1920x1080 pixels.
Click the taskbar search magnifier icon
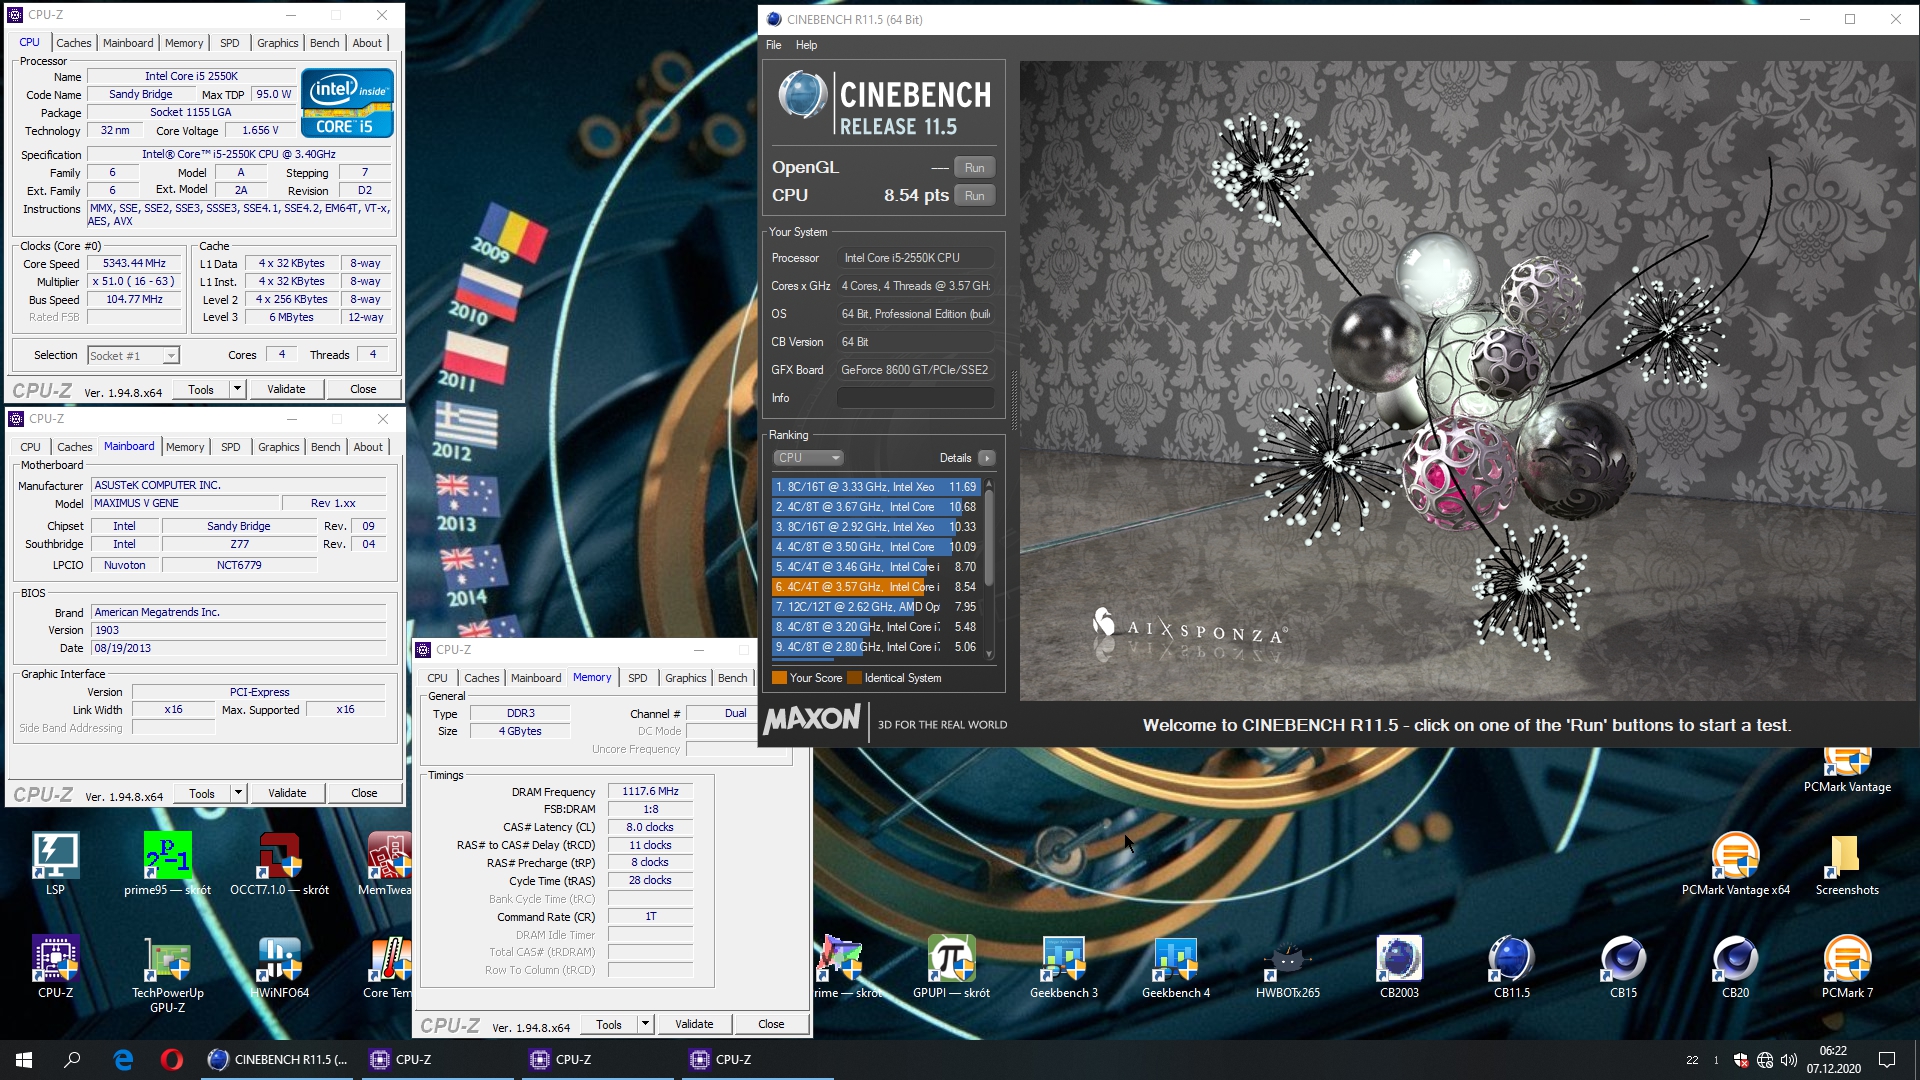pos(72,1060)
